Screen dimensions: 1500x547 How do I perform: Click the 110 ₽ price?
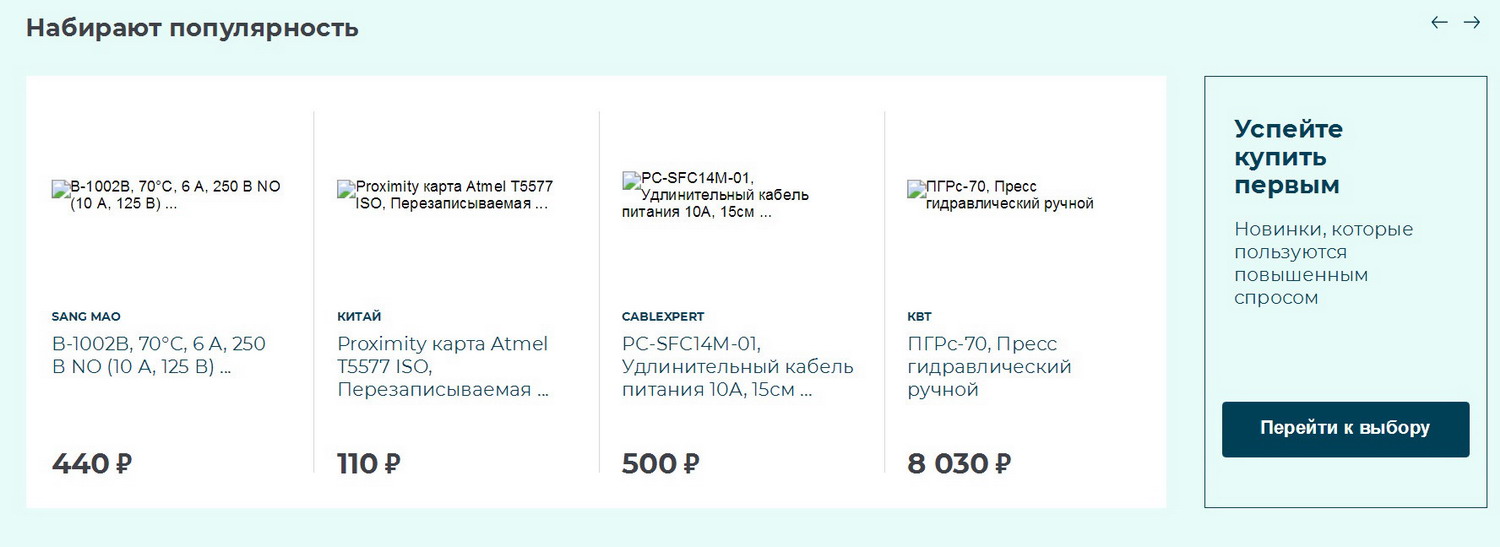(x=369, y=464)
